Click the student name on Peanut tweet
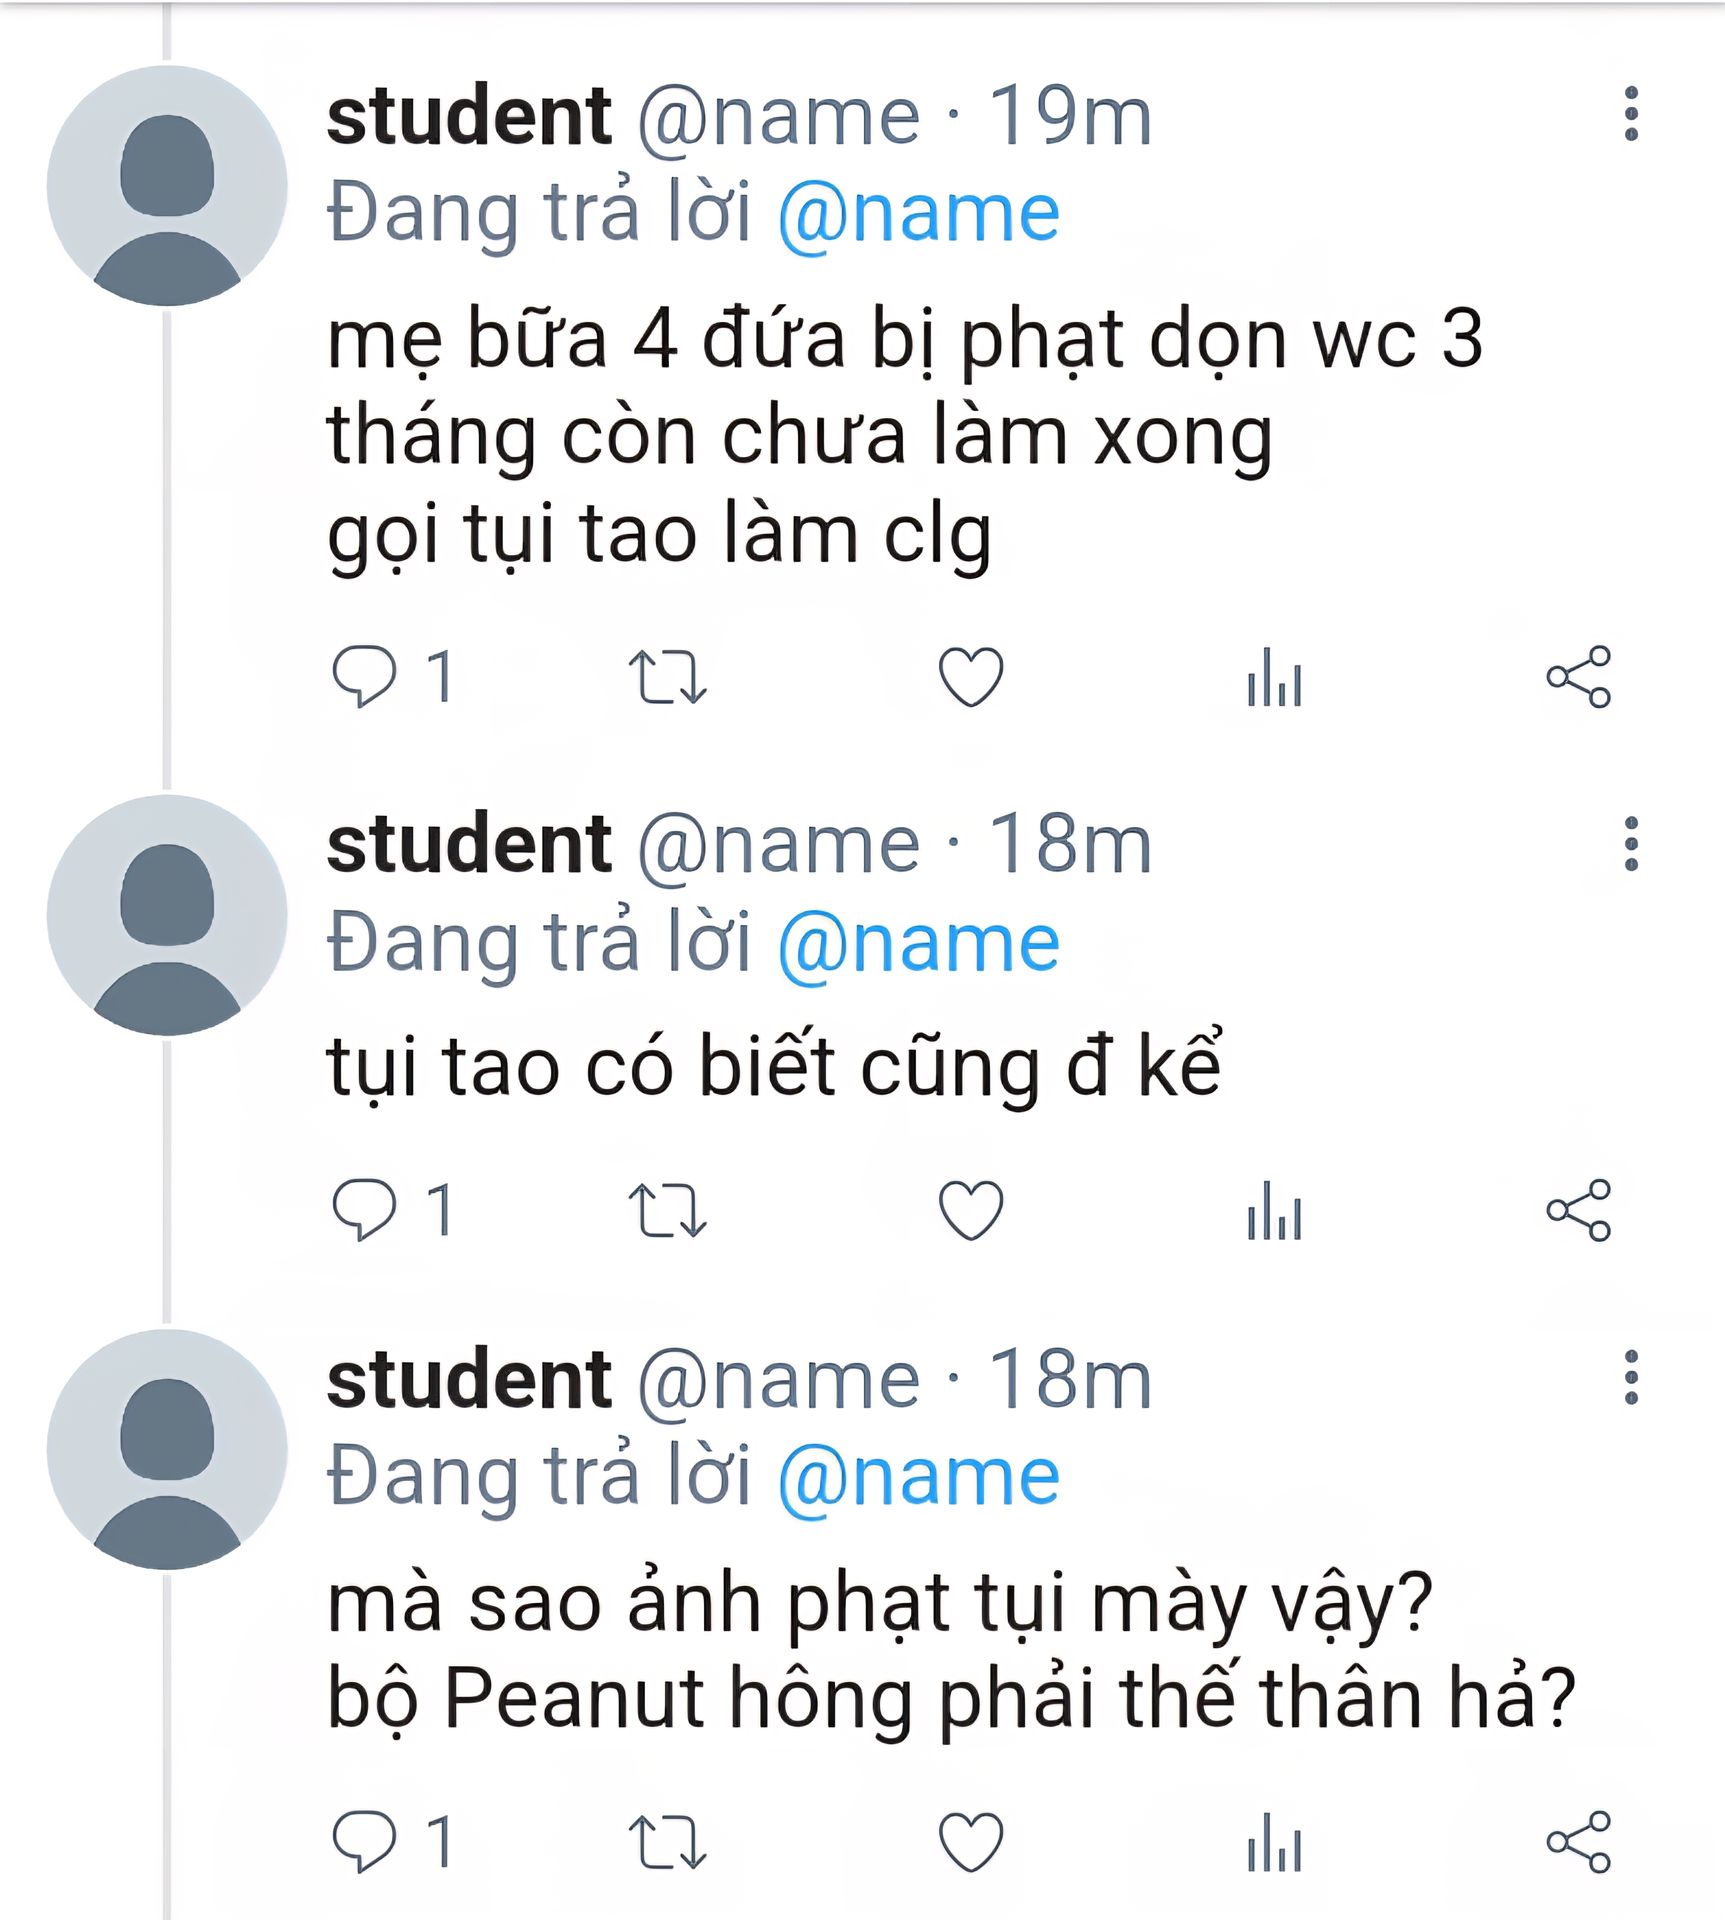The image size is (1725, 1920). click(x=468, y=1380)
